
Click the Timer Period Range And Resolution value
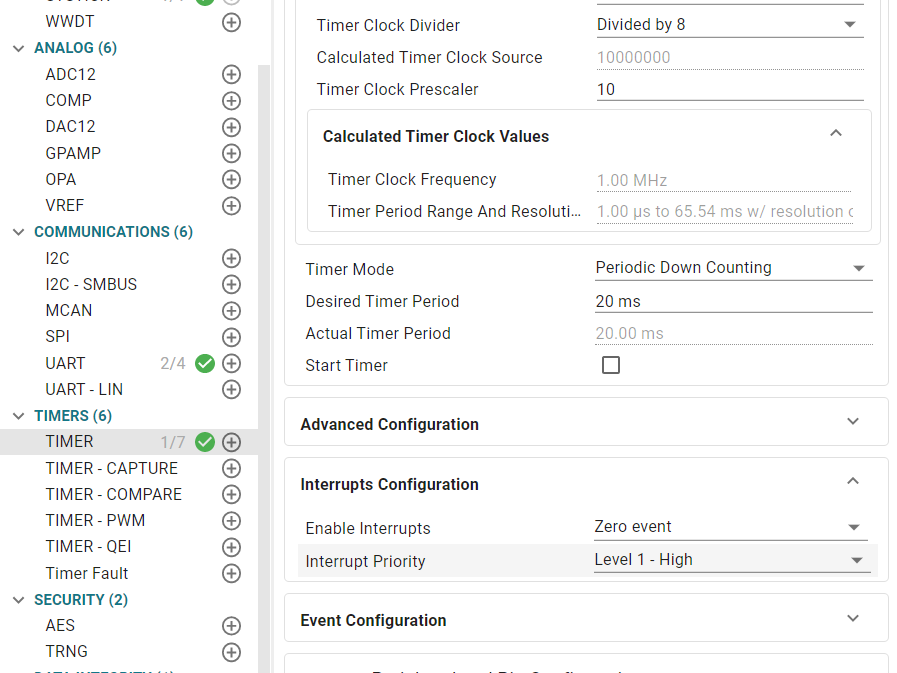click(725, 211)
